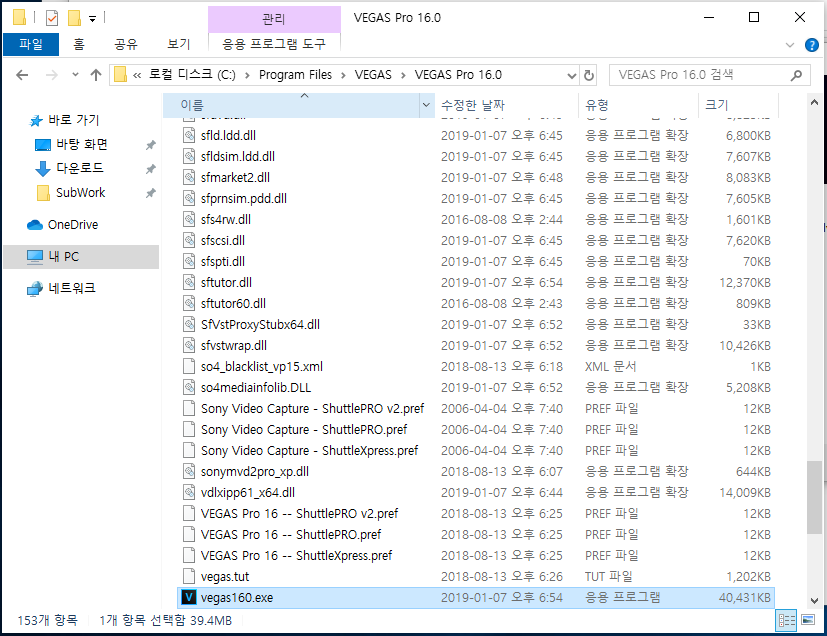
Task: Navigate to Program Files in breadcrumb
Action: coord(295,75)
